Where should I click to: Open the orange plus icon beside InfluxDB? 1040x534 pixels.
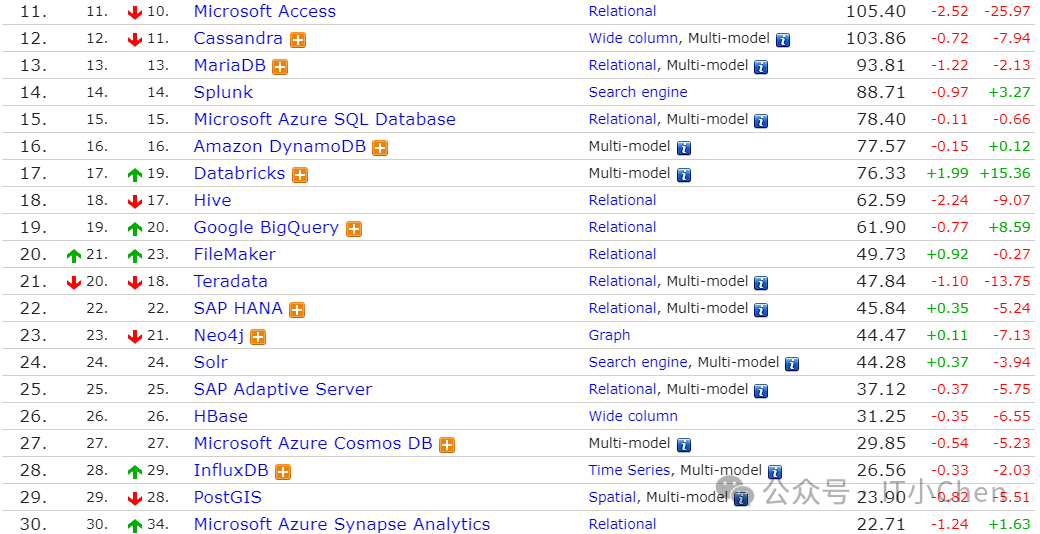tap(283, 472)
